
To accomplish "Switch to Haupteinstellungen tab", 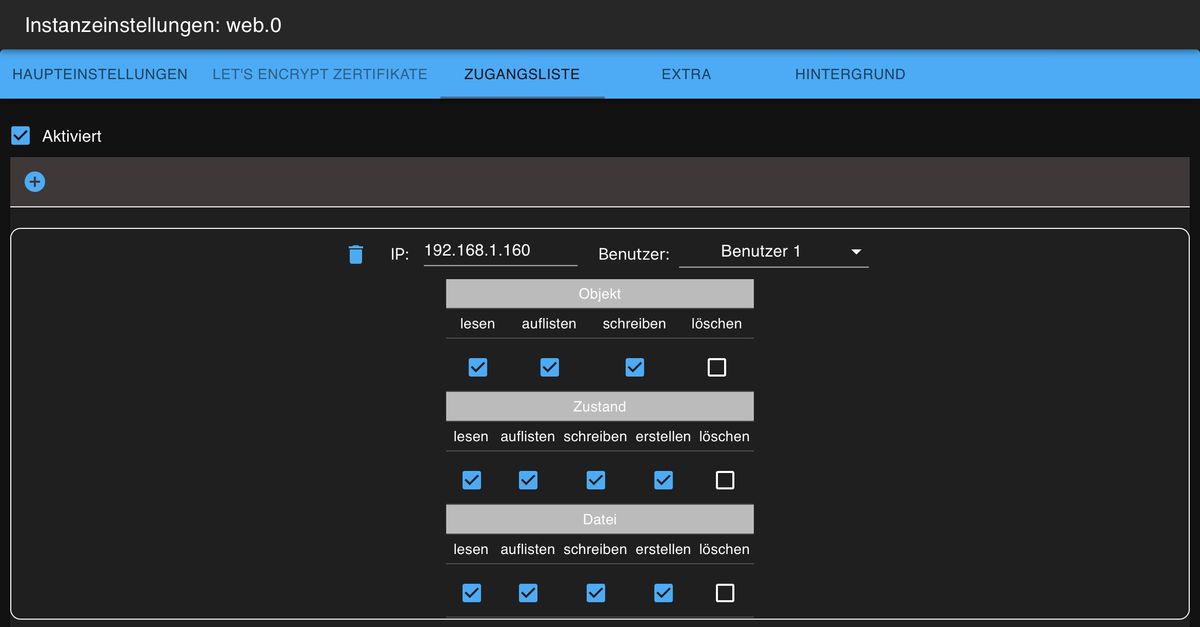I will click(x=100, y=74).
